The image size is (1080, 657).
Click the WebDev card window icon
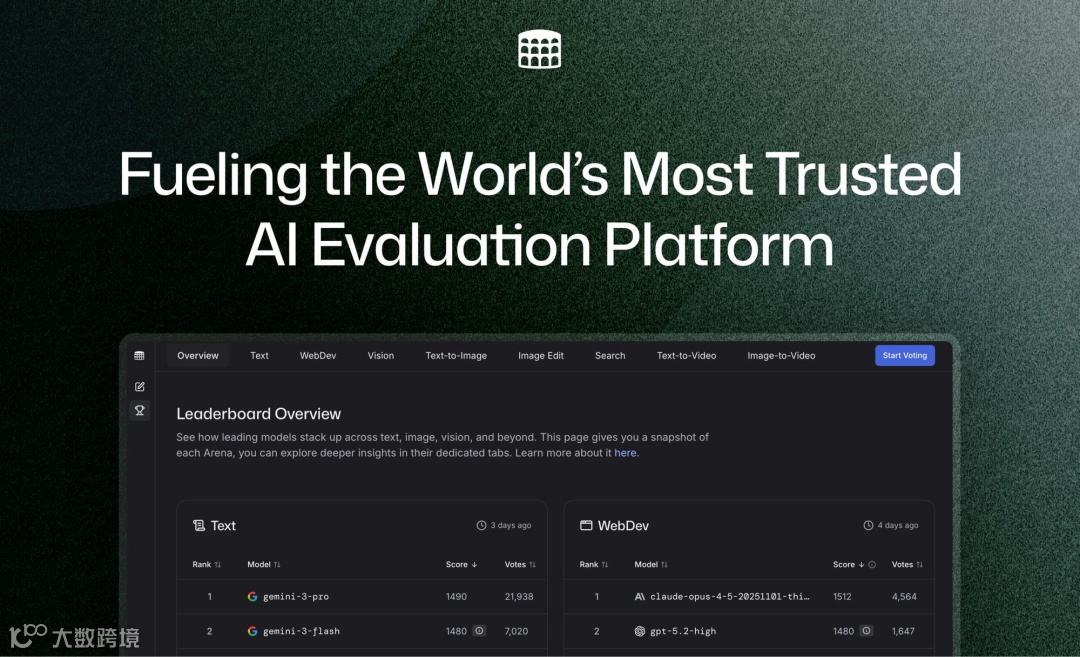[586, 525]
